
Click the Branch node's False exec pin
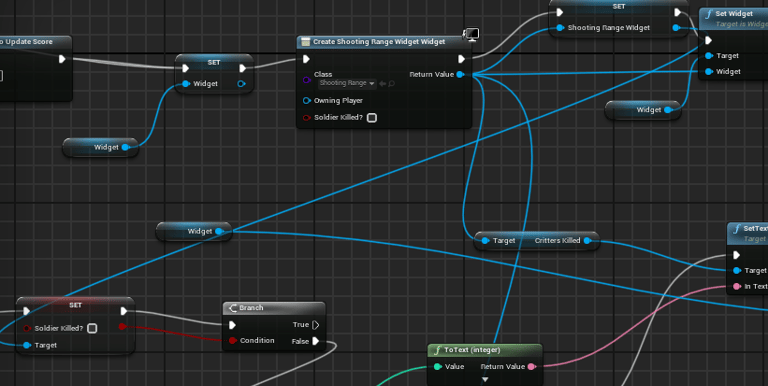point(315,341)
